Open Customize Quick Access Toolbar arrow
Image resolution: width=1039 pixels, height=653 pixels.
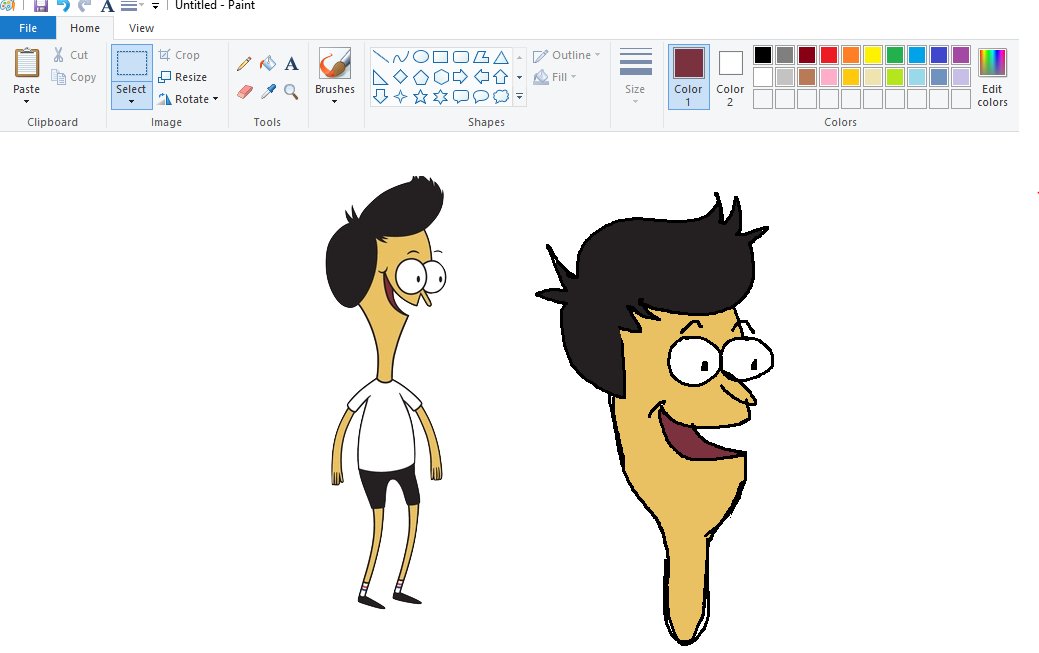pos(155,6)
